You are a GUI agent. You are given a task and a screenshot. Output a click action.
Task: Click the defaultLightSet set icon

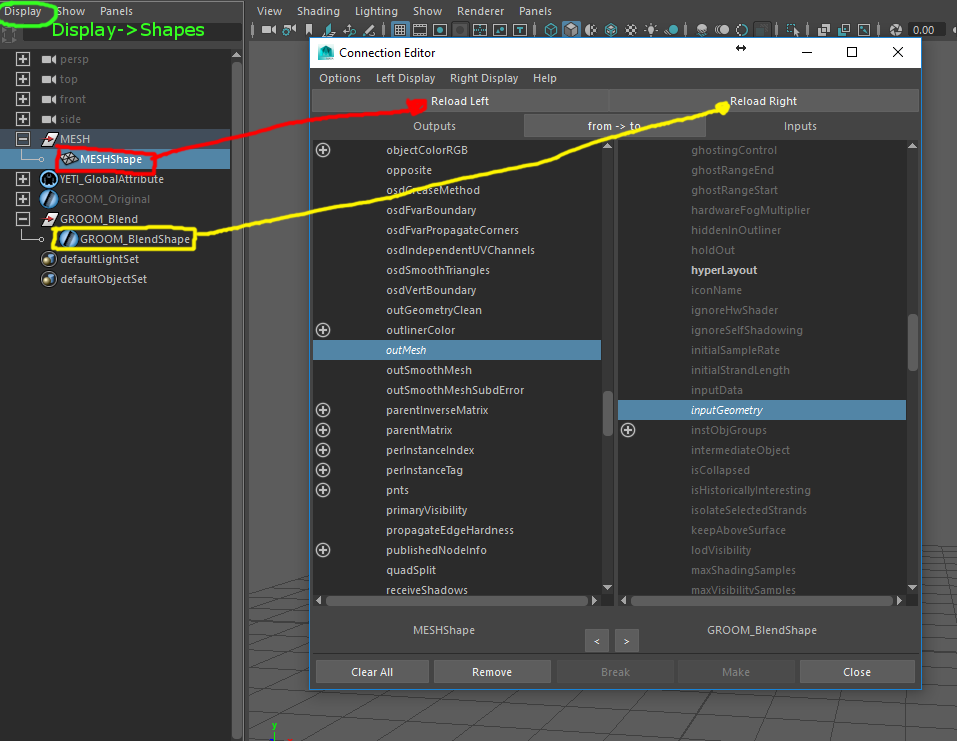(x=48, y=259)
